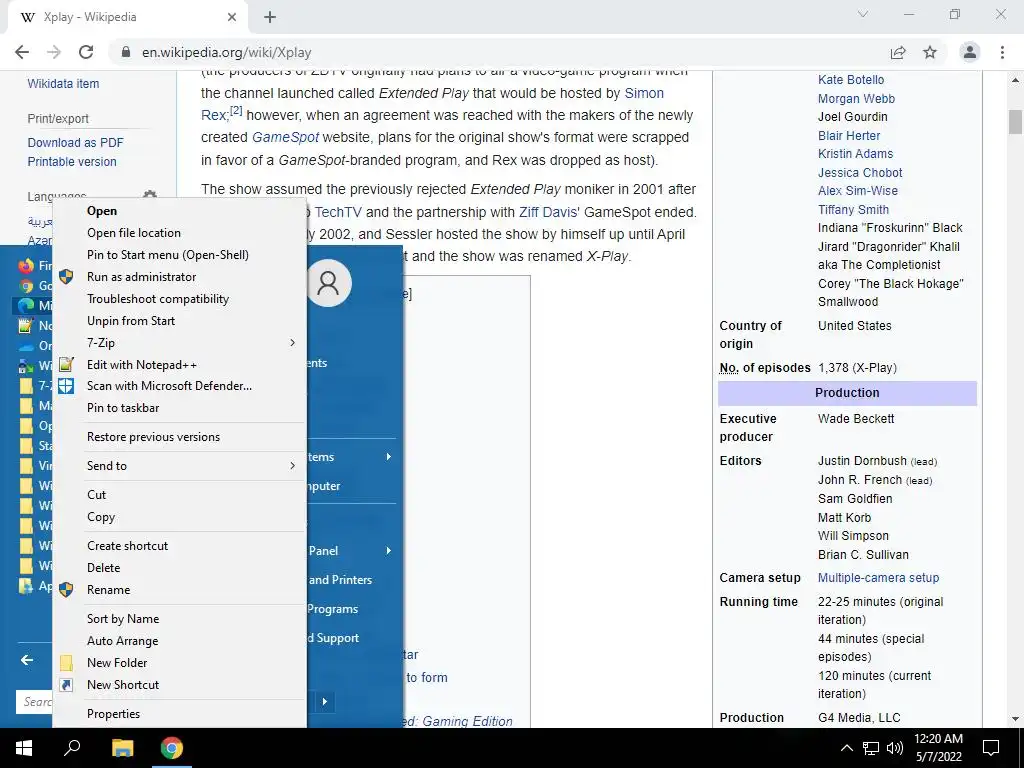Viewport: 1024px width, 768px height.
Task: Click the Chrome address bar URL
Action: (x=226, y=52)
